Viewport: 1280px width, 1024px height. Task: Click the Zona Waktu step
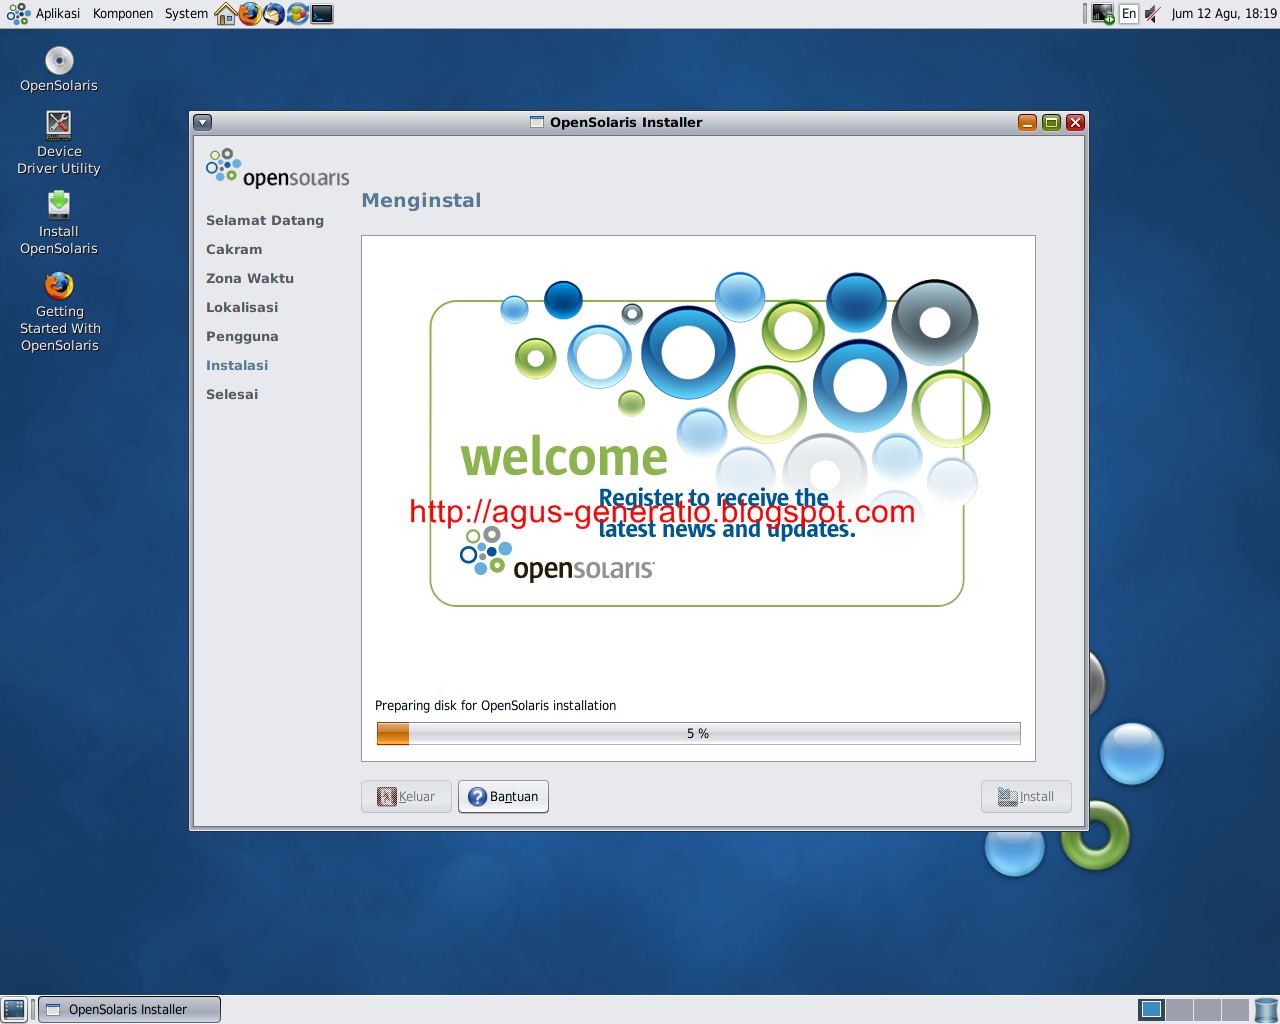coord(250,279)
